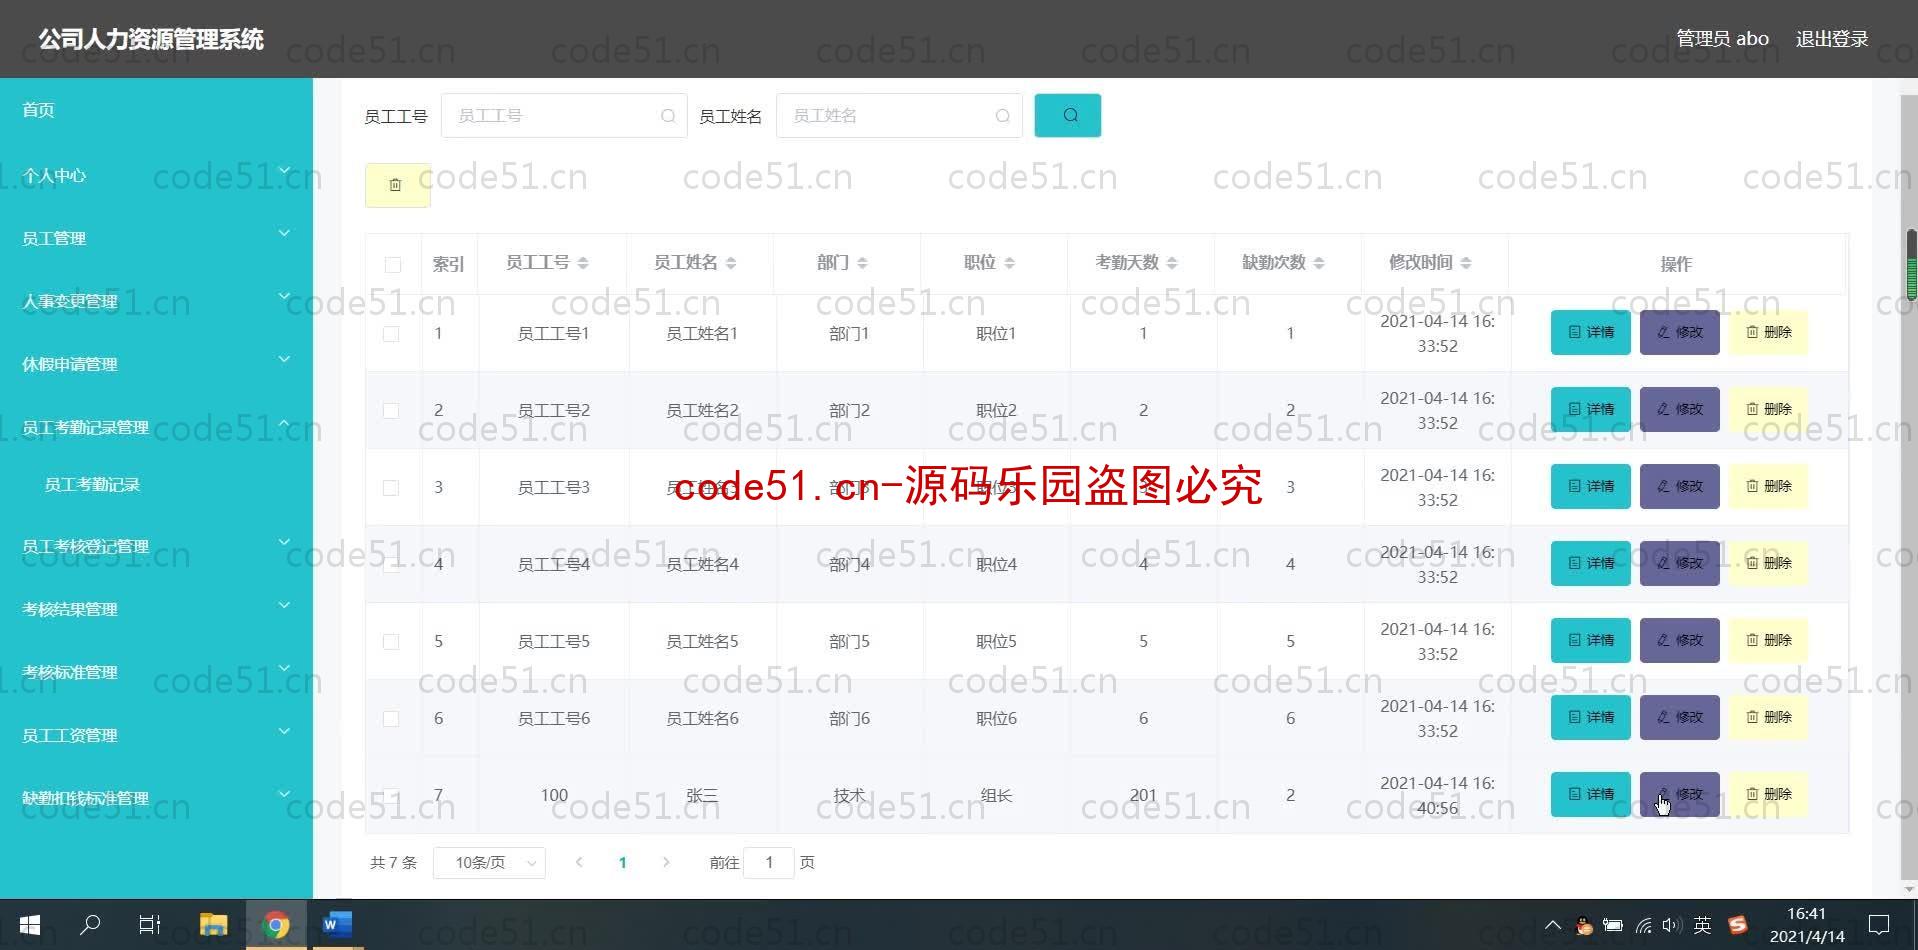
Task: Expand the 员工管理 sidebar menu
Action: pyautogui.click(x=156, y=238)
